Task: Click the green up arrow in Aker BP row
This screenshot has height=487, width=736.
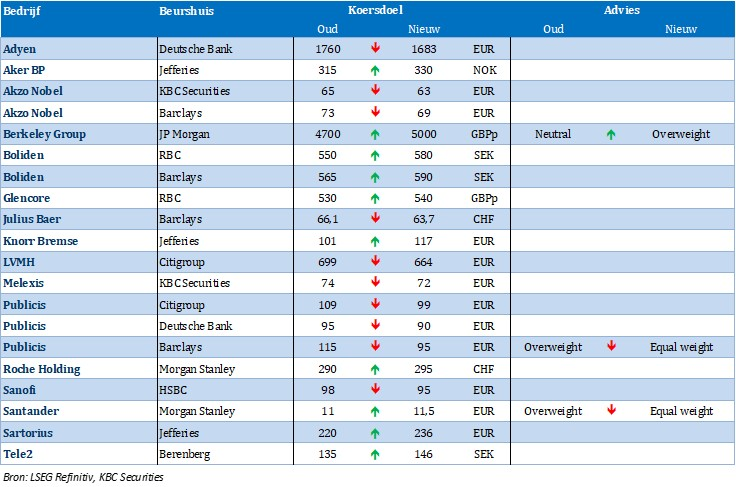Action: [375, 70]
